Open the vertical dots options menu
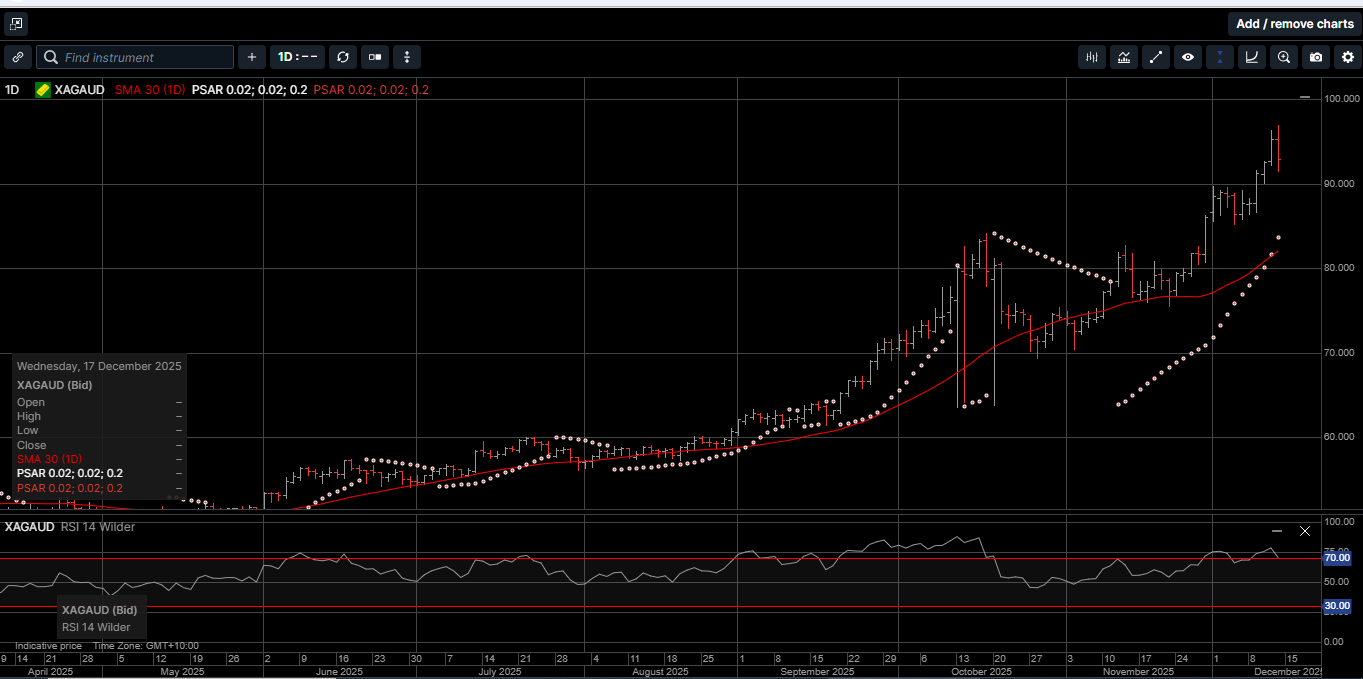 click(407, 57)
